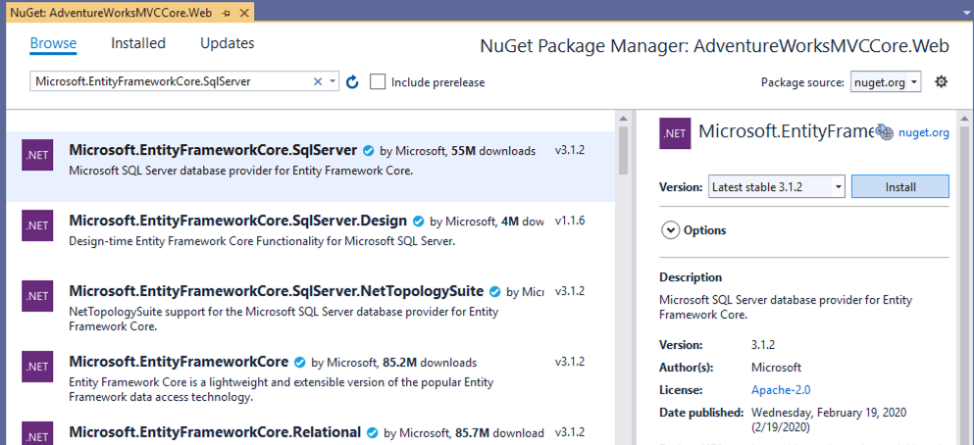The image size is (974, 445).
Task: Click the Install button
Action: click(900, 186)
